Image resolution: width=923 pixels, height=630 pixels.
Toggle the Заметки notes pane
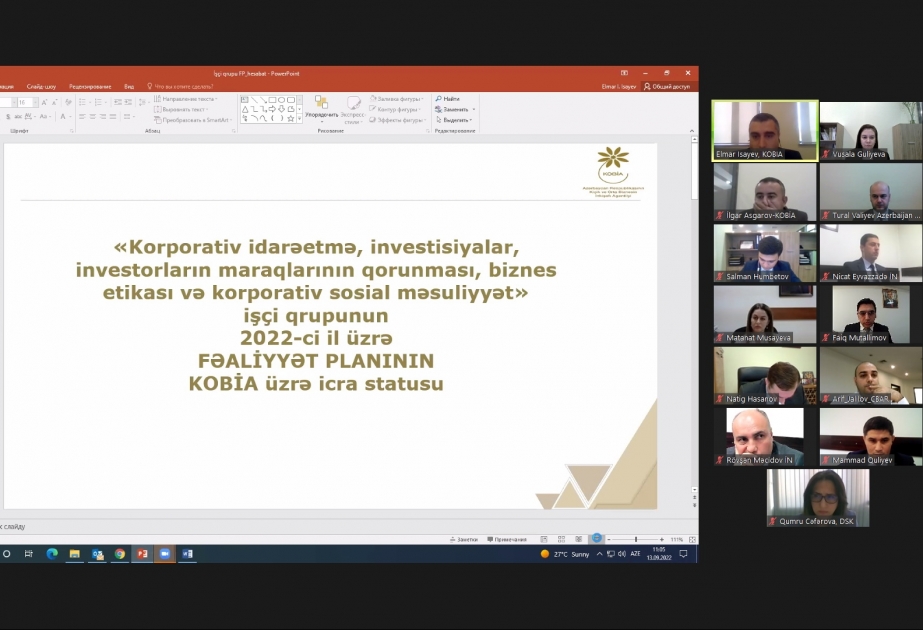point(463,539)
